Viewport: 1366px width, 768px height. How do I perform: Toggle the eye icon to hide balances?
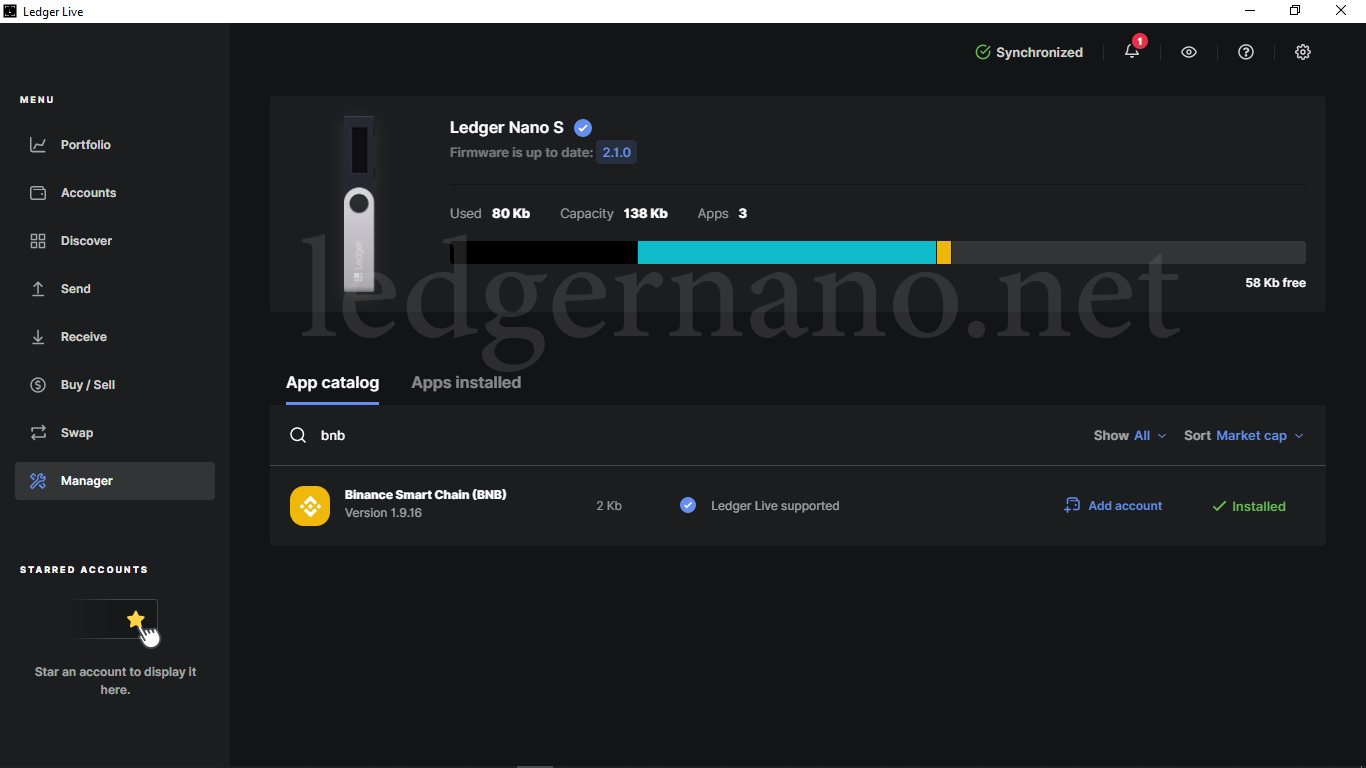[1189, 52]
